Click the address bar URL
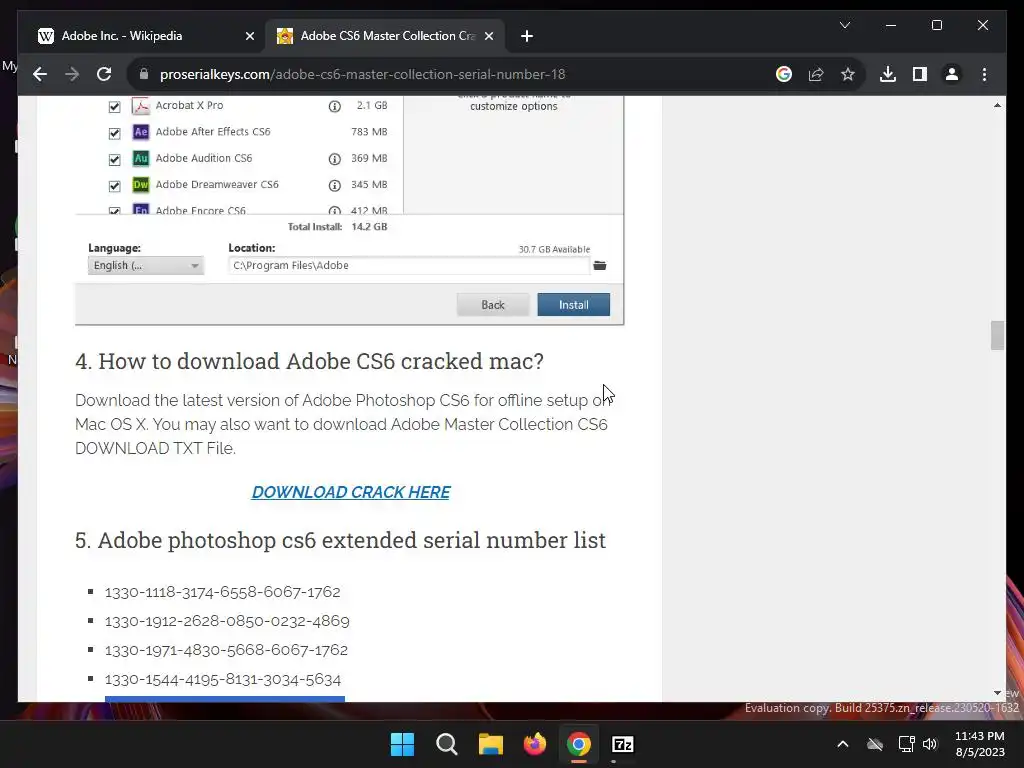Image resolution: width=1024 pixels, height=768 pixels. [362, 74]
